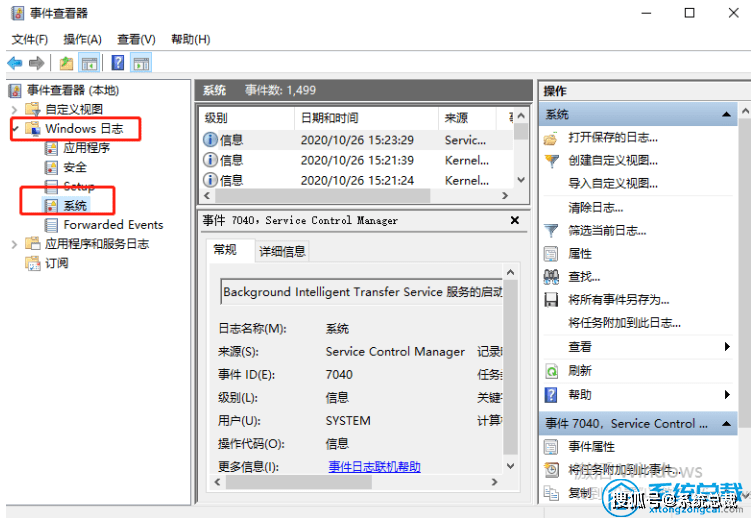Select the Setup log

(79, 186)
